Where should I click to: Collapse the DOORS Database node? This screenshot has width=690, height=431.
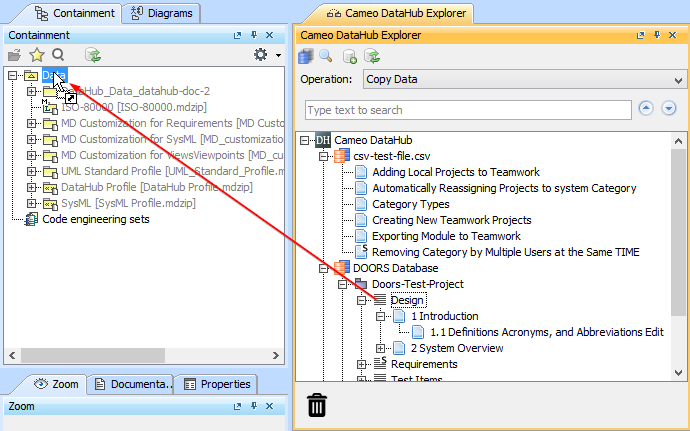tap(323, 268)
